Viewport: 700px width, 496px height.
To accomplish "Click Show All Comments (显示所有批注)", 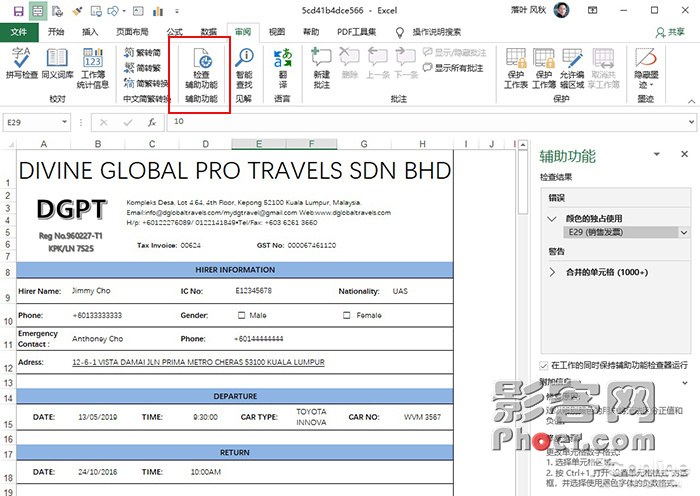I will tap(453, 68).
